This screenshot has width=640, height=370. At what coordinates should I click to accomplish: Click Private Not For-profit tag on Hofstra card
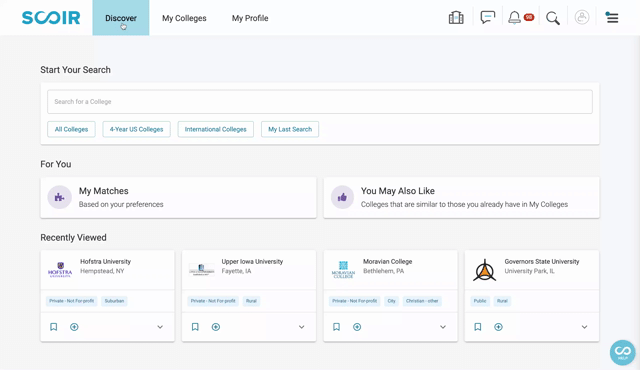71,301
